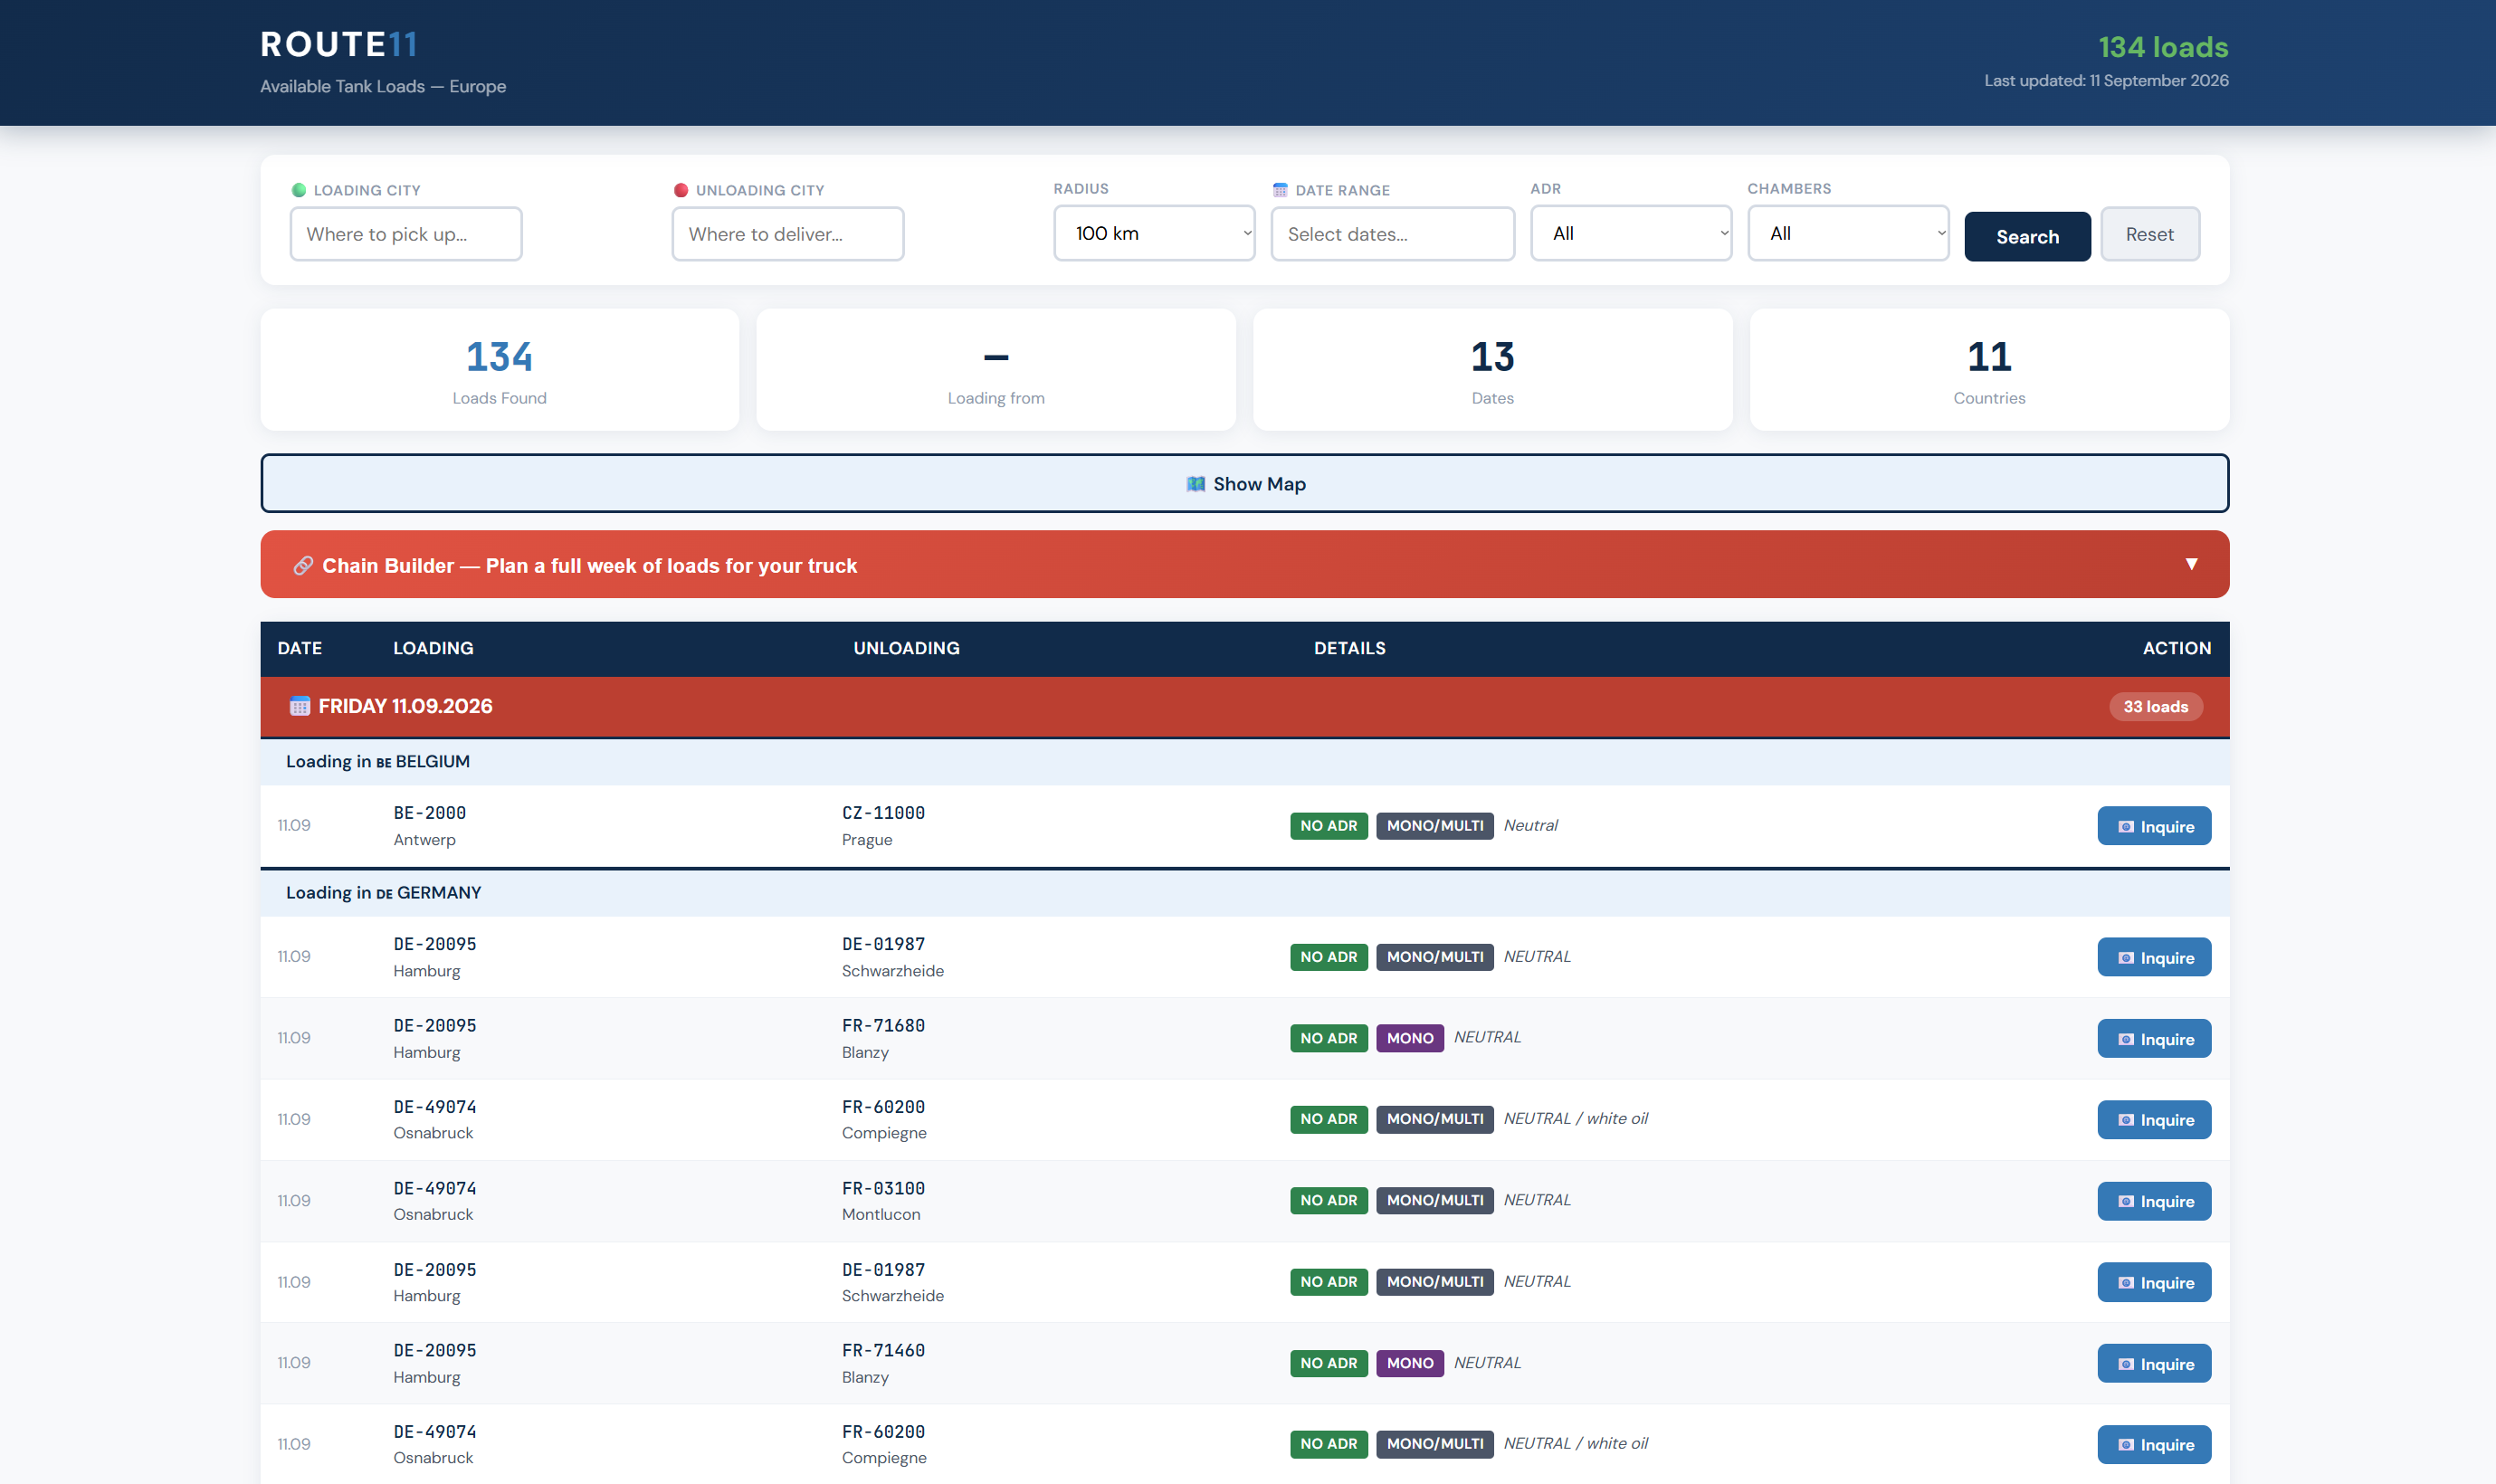Click the 33 loads badge

click(x=2155, y=707)
